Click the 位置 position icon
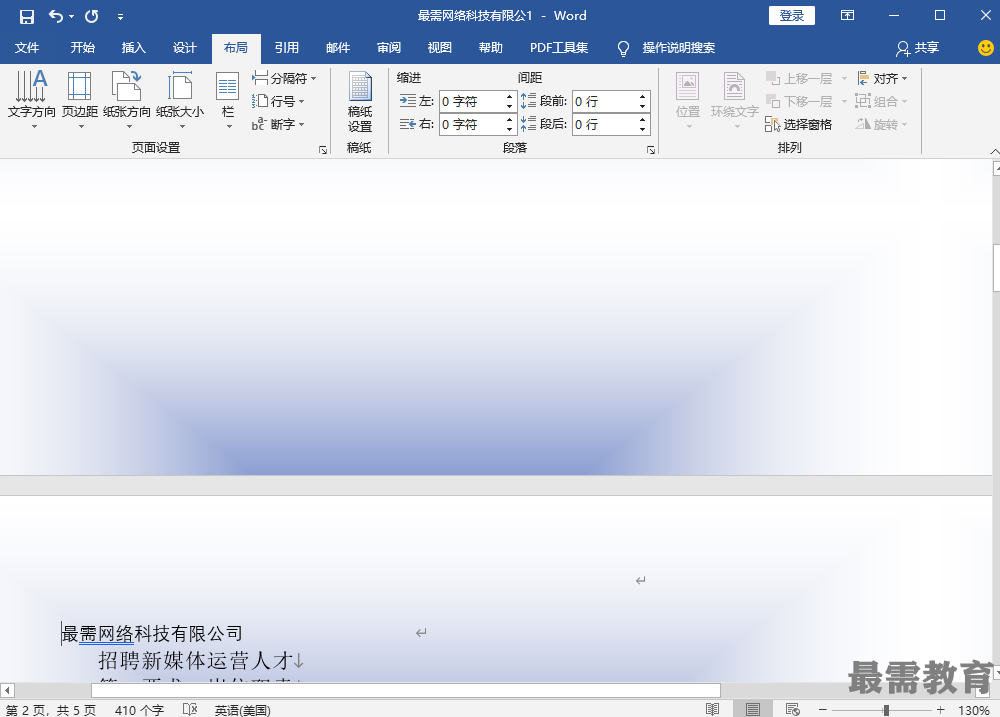The image size is (1000, 717). pos(688,100)
